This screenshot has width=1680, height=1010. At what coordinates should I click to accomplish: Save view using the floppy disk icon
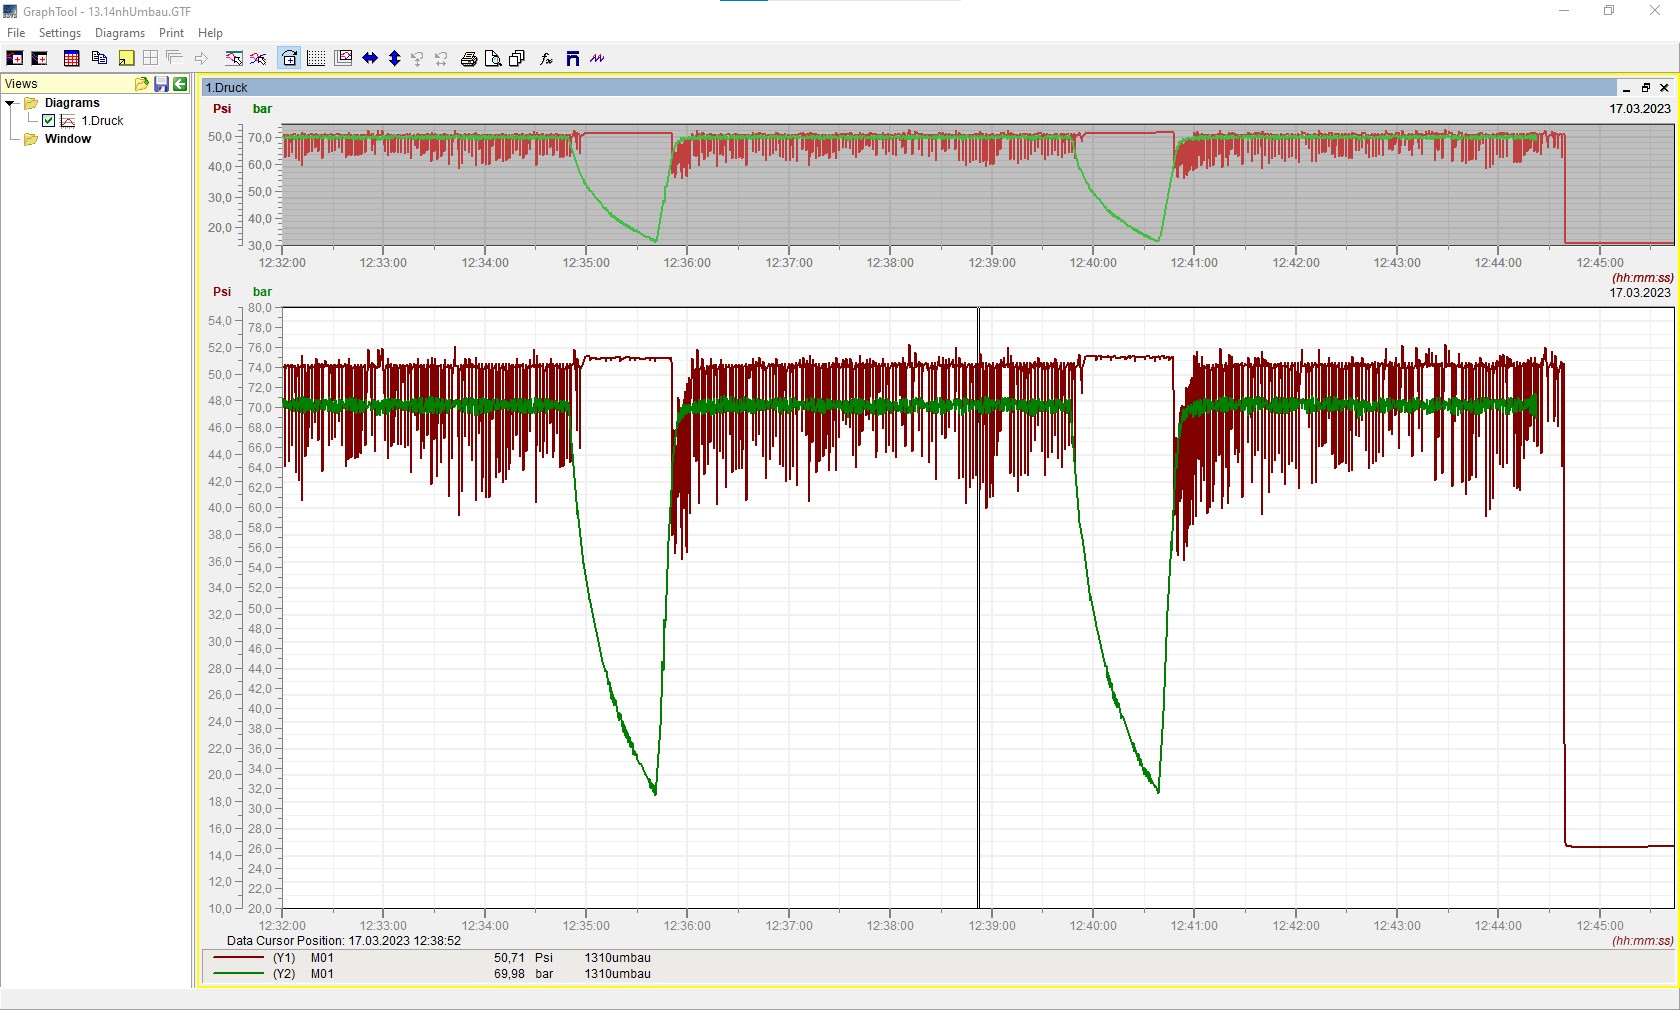(161, 84)
